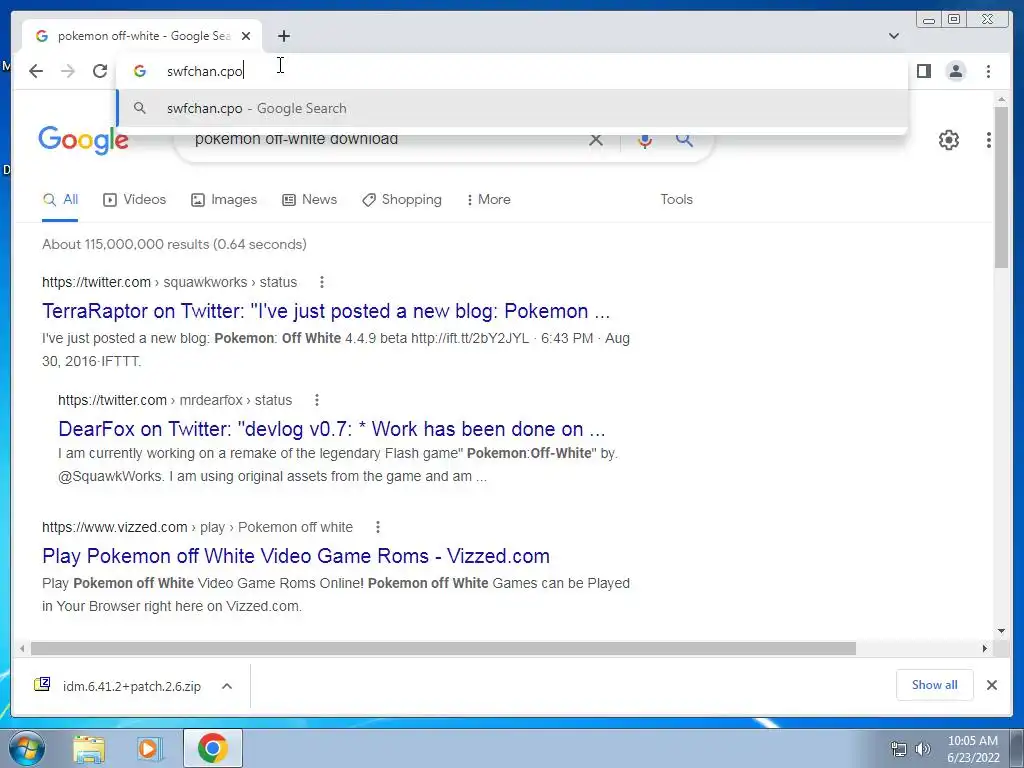Click the vizzed.com play breadcrumb URL

[x=197, y=527]
